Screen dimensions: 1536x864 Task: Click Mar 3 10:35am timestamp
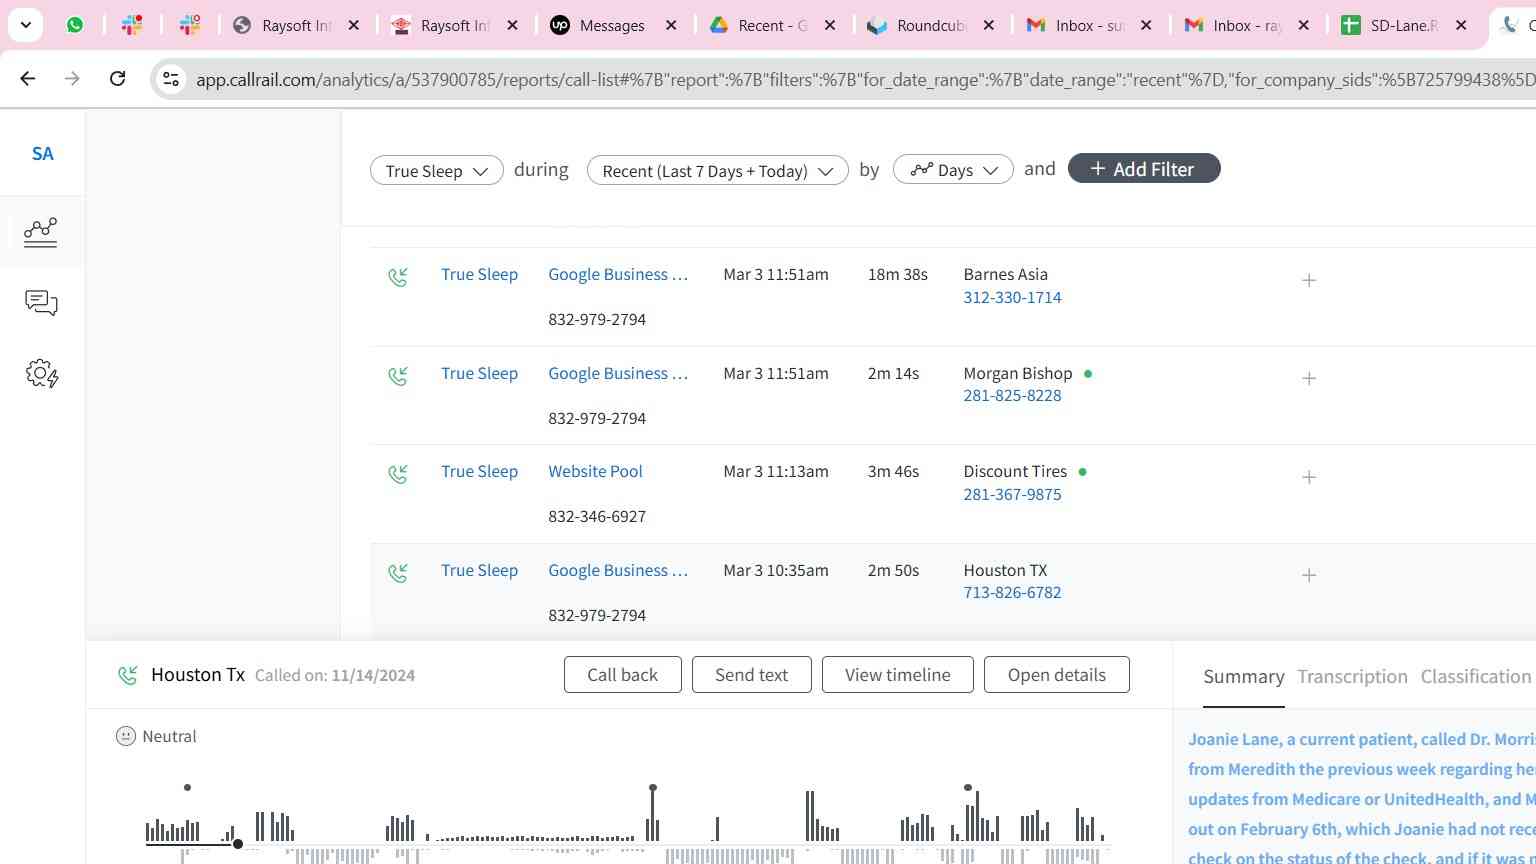coord(776,570)
